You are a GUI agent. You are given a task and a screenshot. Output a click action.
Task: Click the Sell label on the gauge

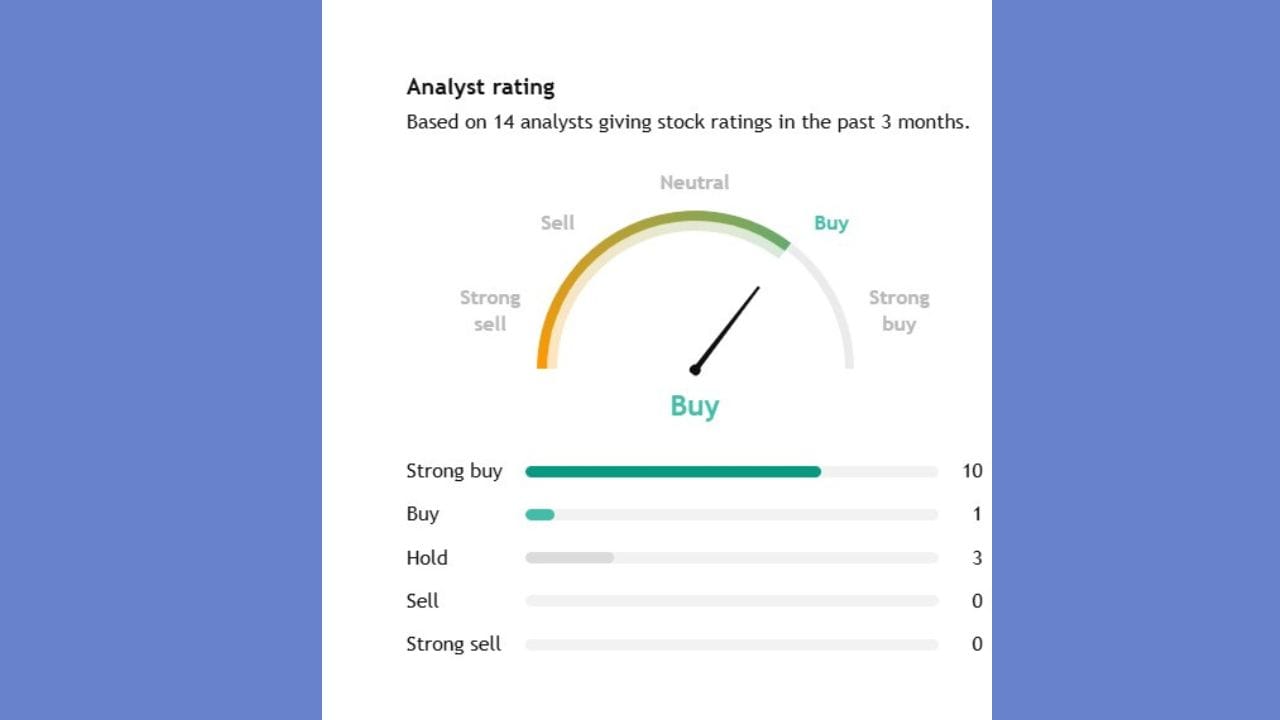557,223
